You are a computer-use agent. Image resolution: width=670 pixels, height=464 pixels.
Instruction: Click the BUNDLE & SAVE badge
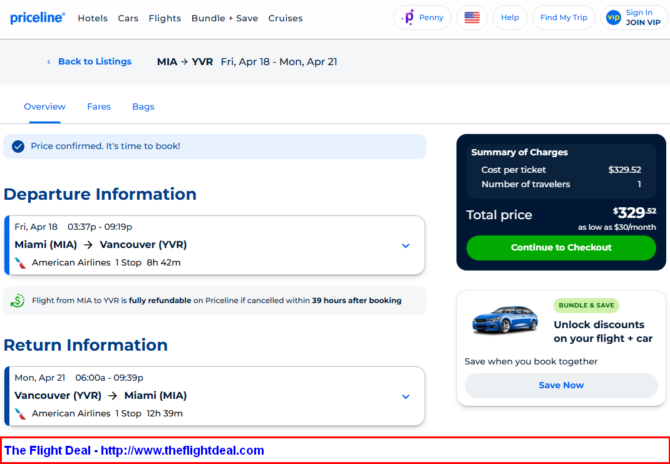coord(586,305)
